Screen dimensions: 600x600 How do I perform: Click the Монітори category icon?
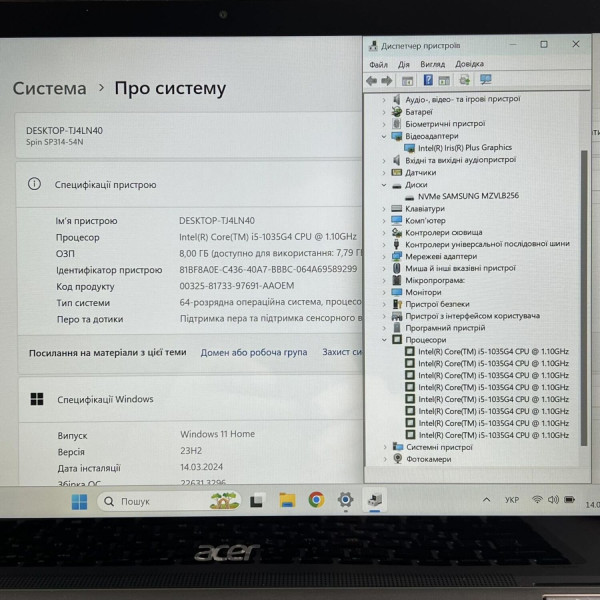pos(397,292)
